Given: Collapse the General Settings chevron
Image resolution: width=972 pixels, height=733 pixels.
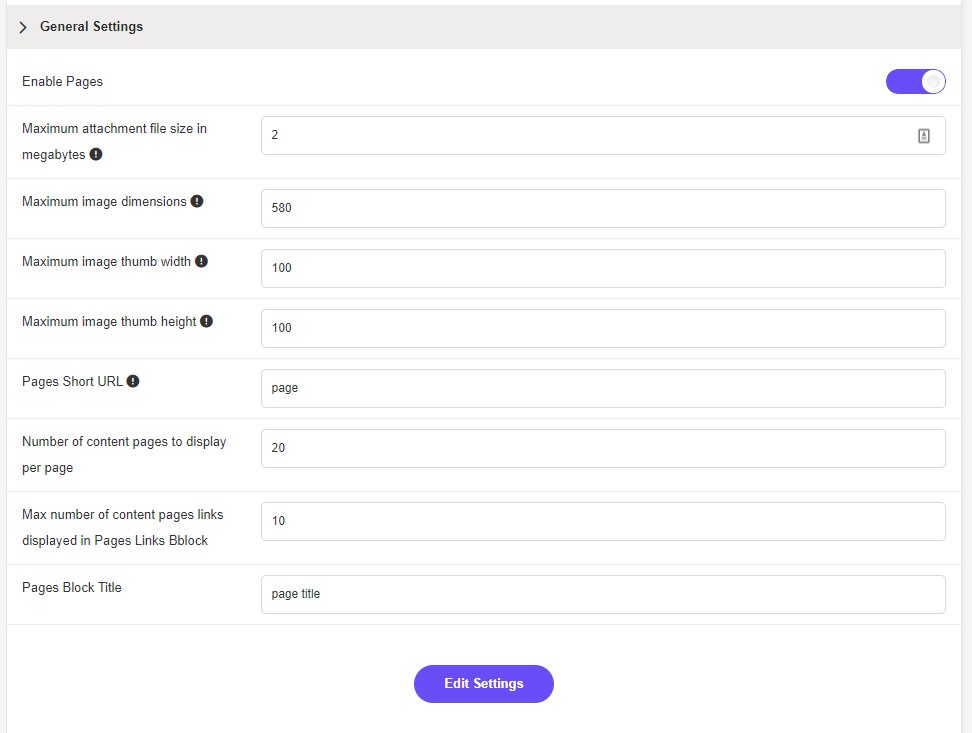Looking at the screenshot, I should [x=23, y=27].
